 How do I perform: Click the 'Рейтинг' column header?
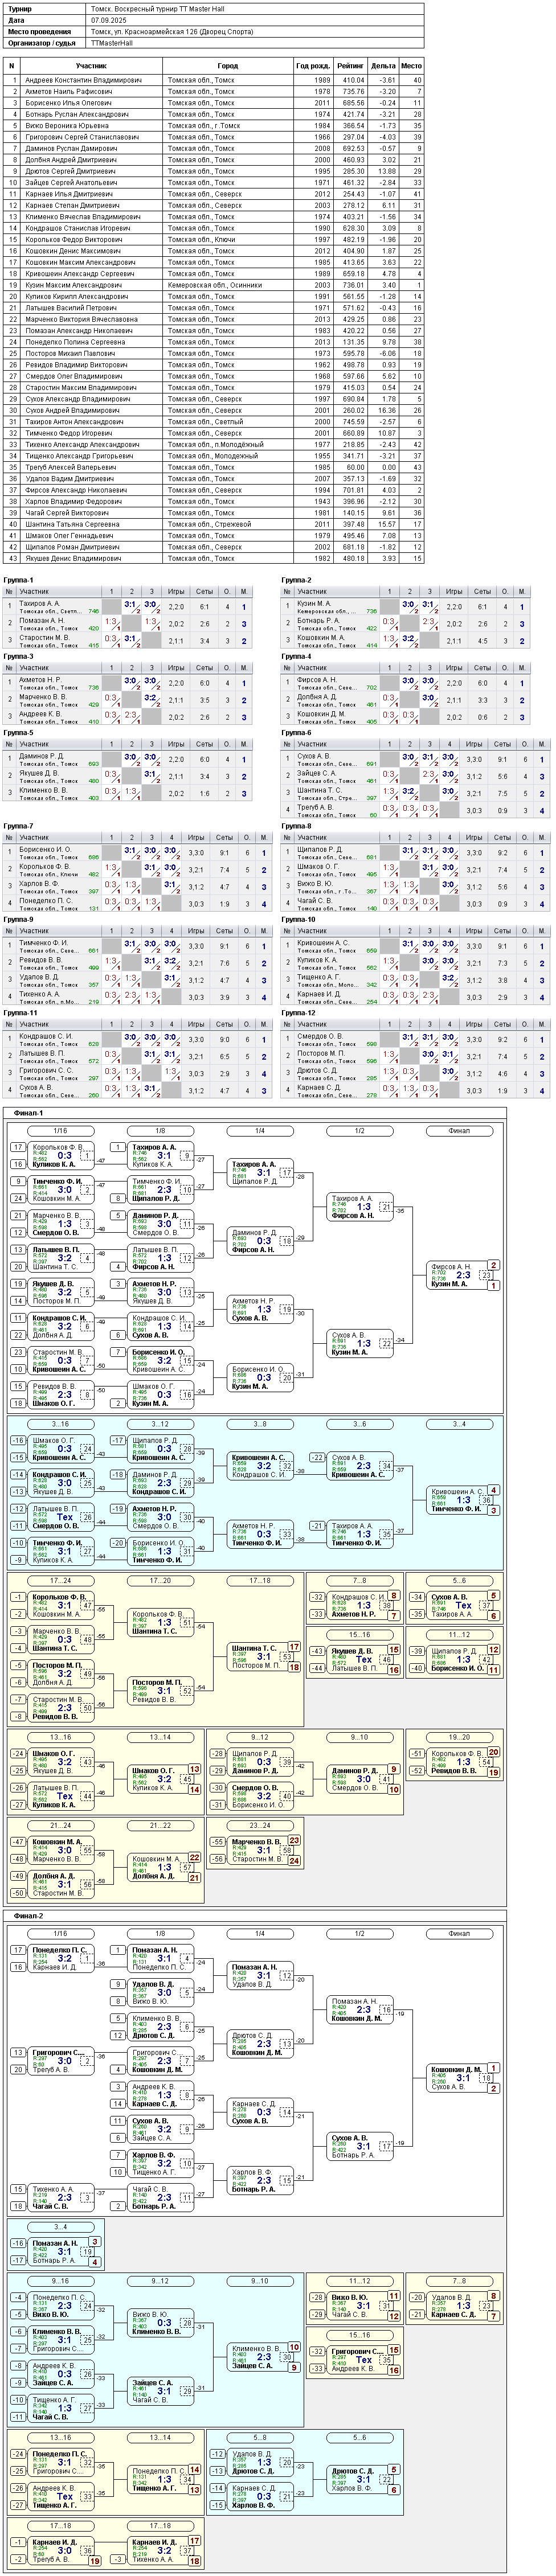click(350, 66)
